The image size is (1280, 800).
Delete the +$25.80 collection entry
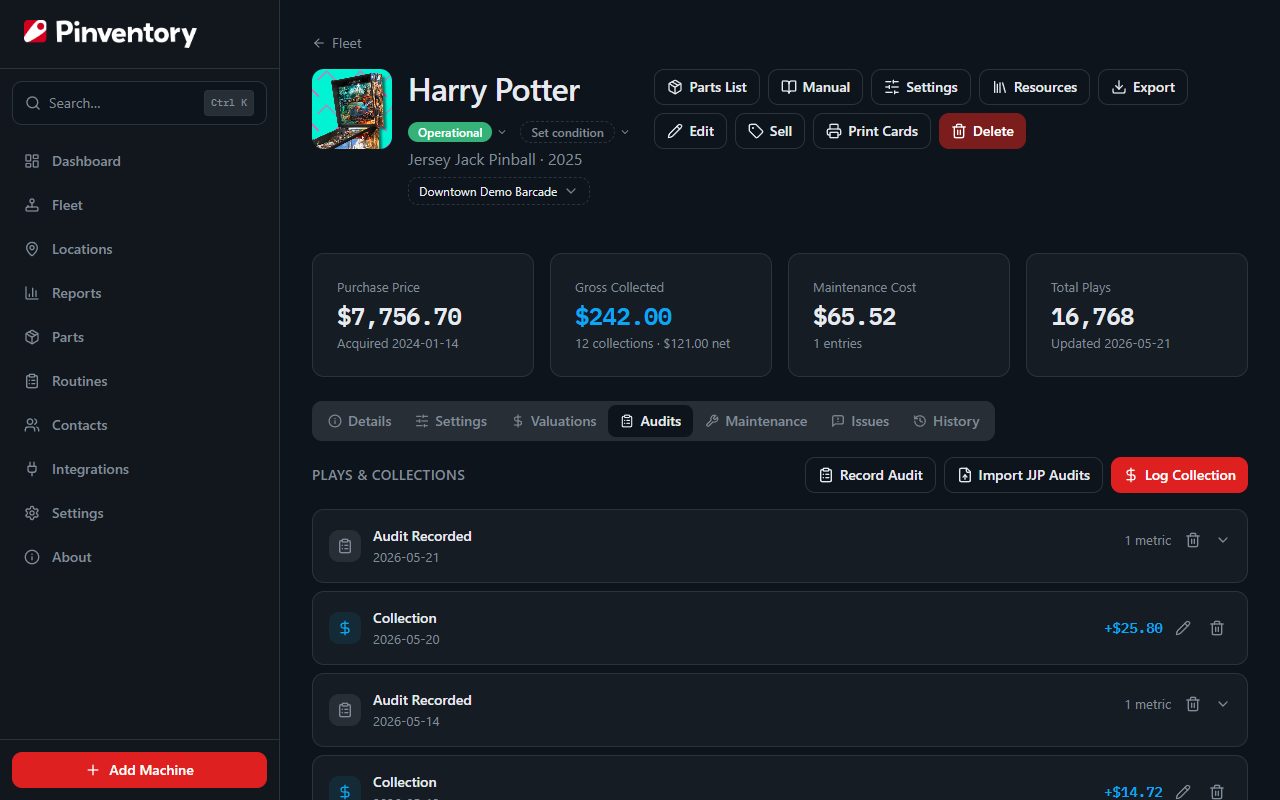[x=1217, y=628]
